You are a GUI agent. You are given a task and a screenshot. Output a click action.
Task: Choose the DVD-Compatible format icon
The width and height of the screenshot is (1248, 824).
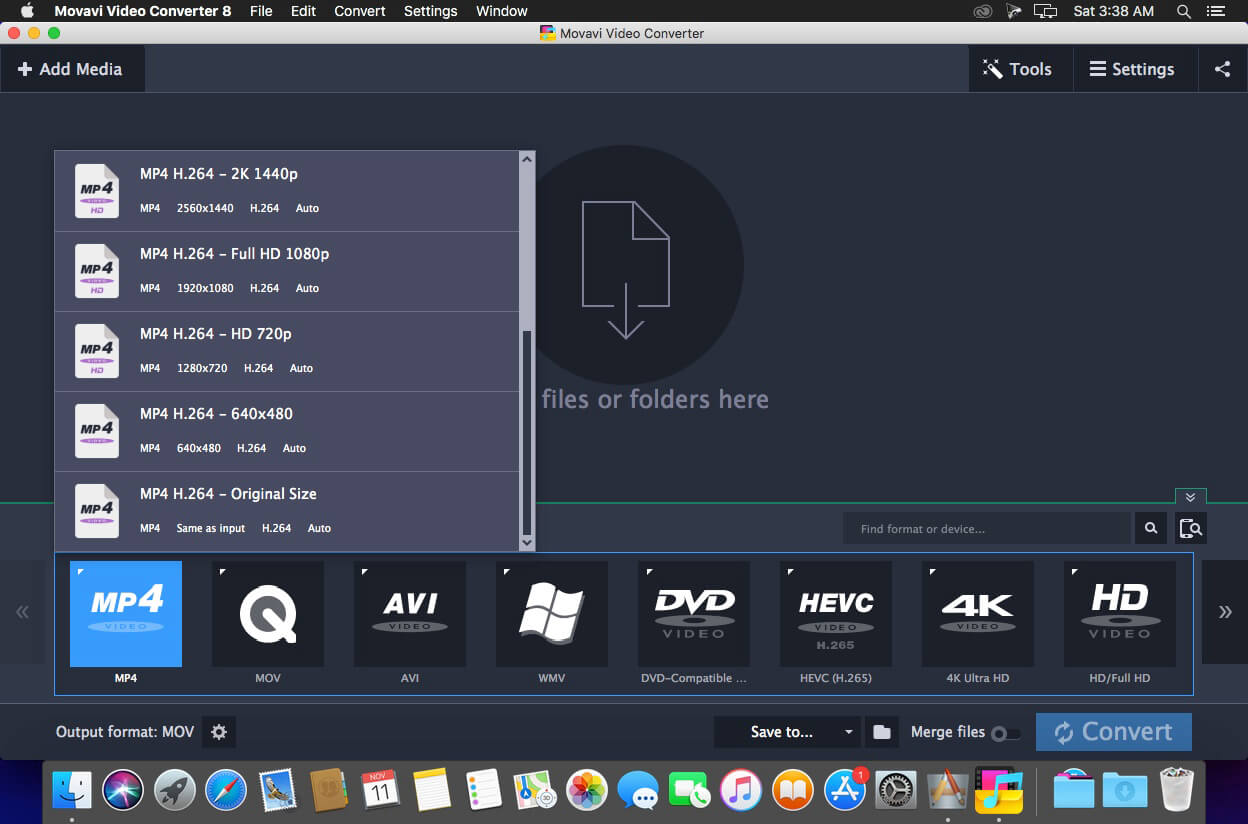(693, 613)
